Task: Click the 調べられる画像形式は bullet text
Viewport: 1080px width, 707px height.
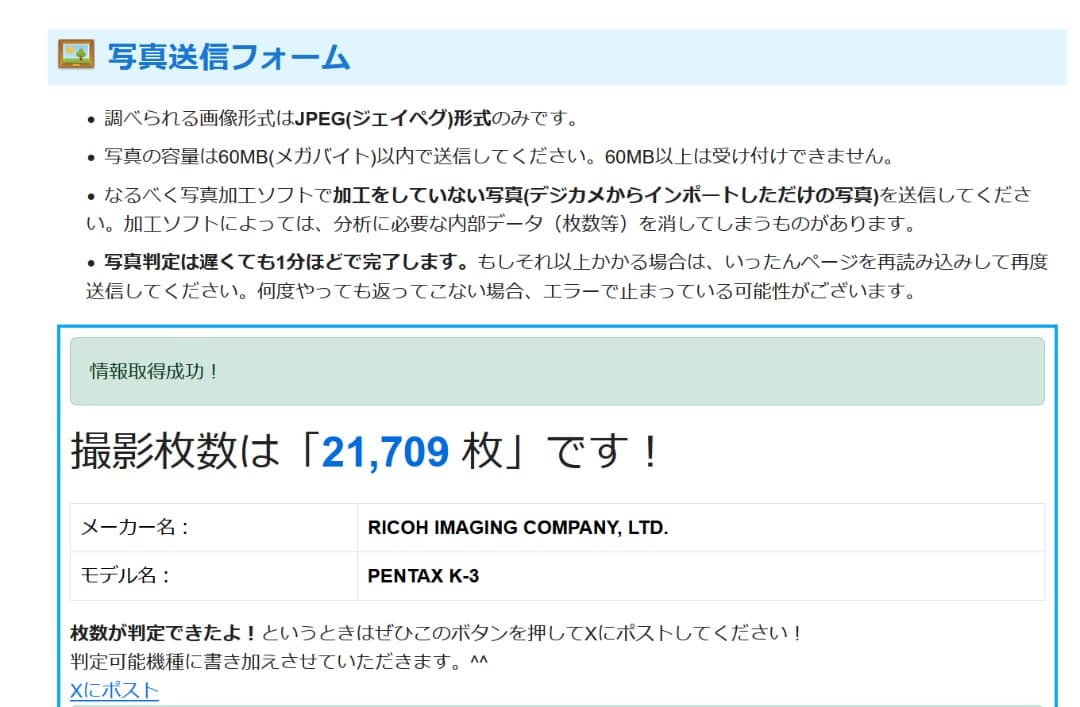Action: point(199,119)
